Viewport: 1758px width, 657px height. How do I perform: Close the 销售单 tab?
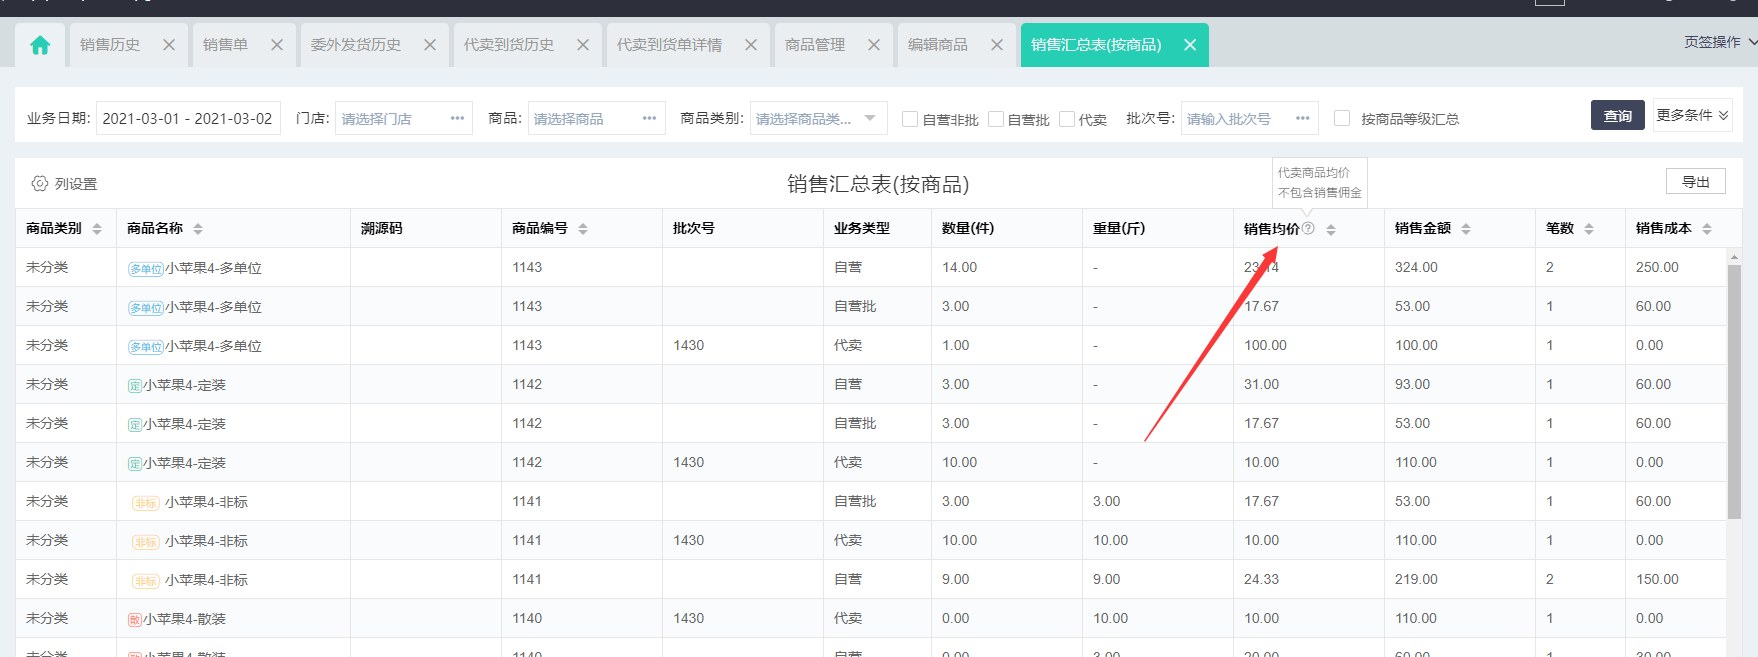pyautogui.click(x=277, y=45)
